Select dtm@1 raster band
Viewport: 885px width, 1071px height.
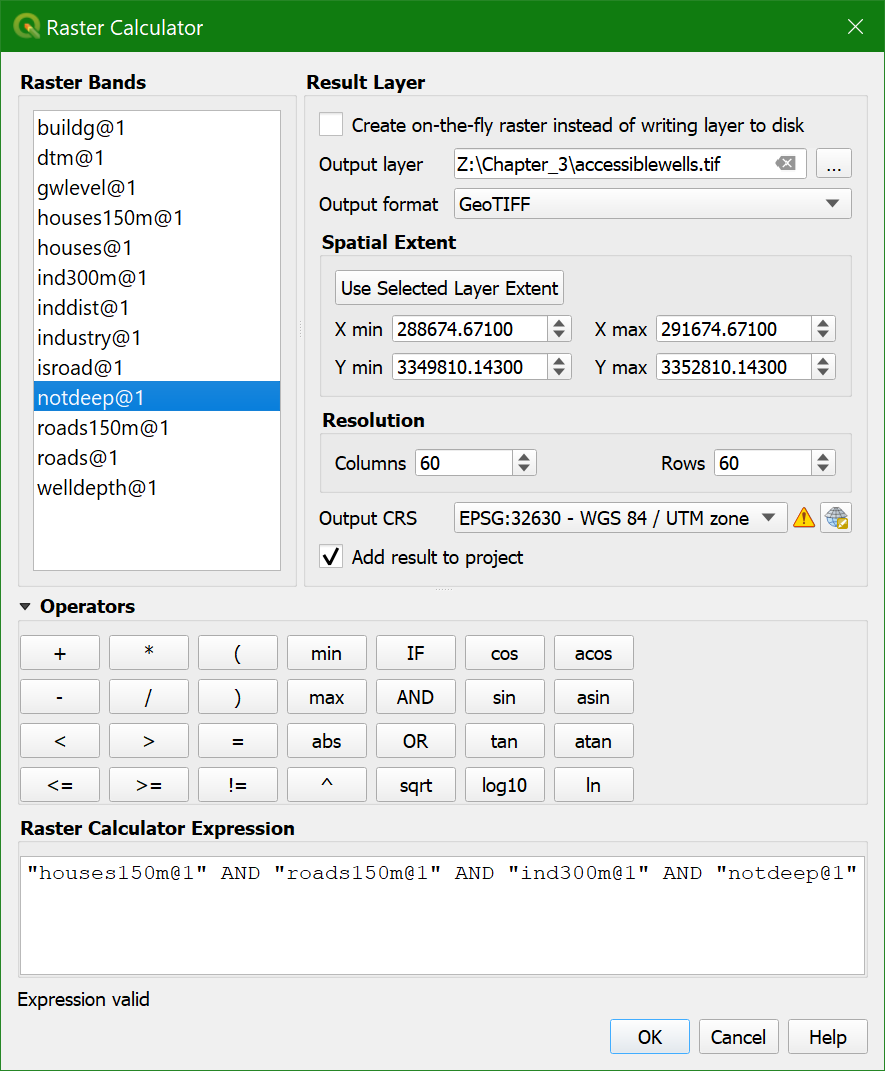point(157,158)
